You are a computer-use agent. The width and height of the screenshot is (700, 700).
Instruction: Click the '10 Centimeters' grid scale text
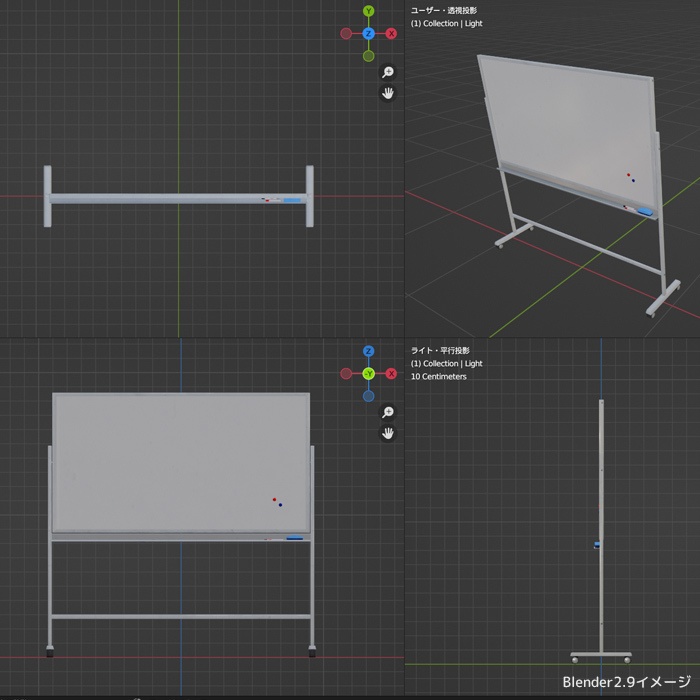pyautogui.click(x=438, y=376)
